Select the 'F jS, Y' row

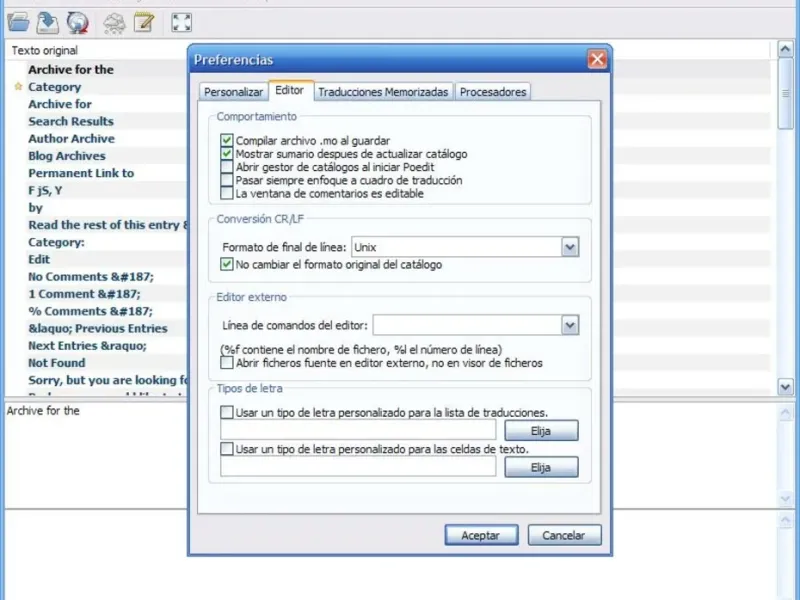point(45,190)
